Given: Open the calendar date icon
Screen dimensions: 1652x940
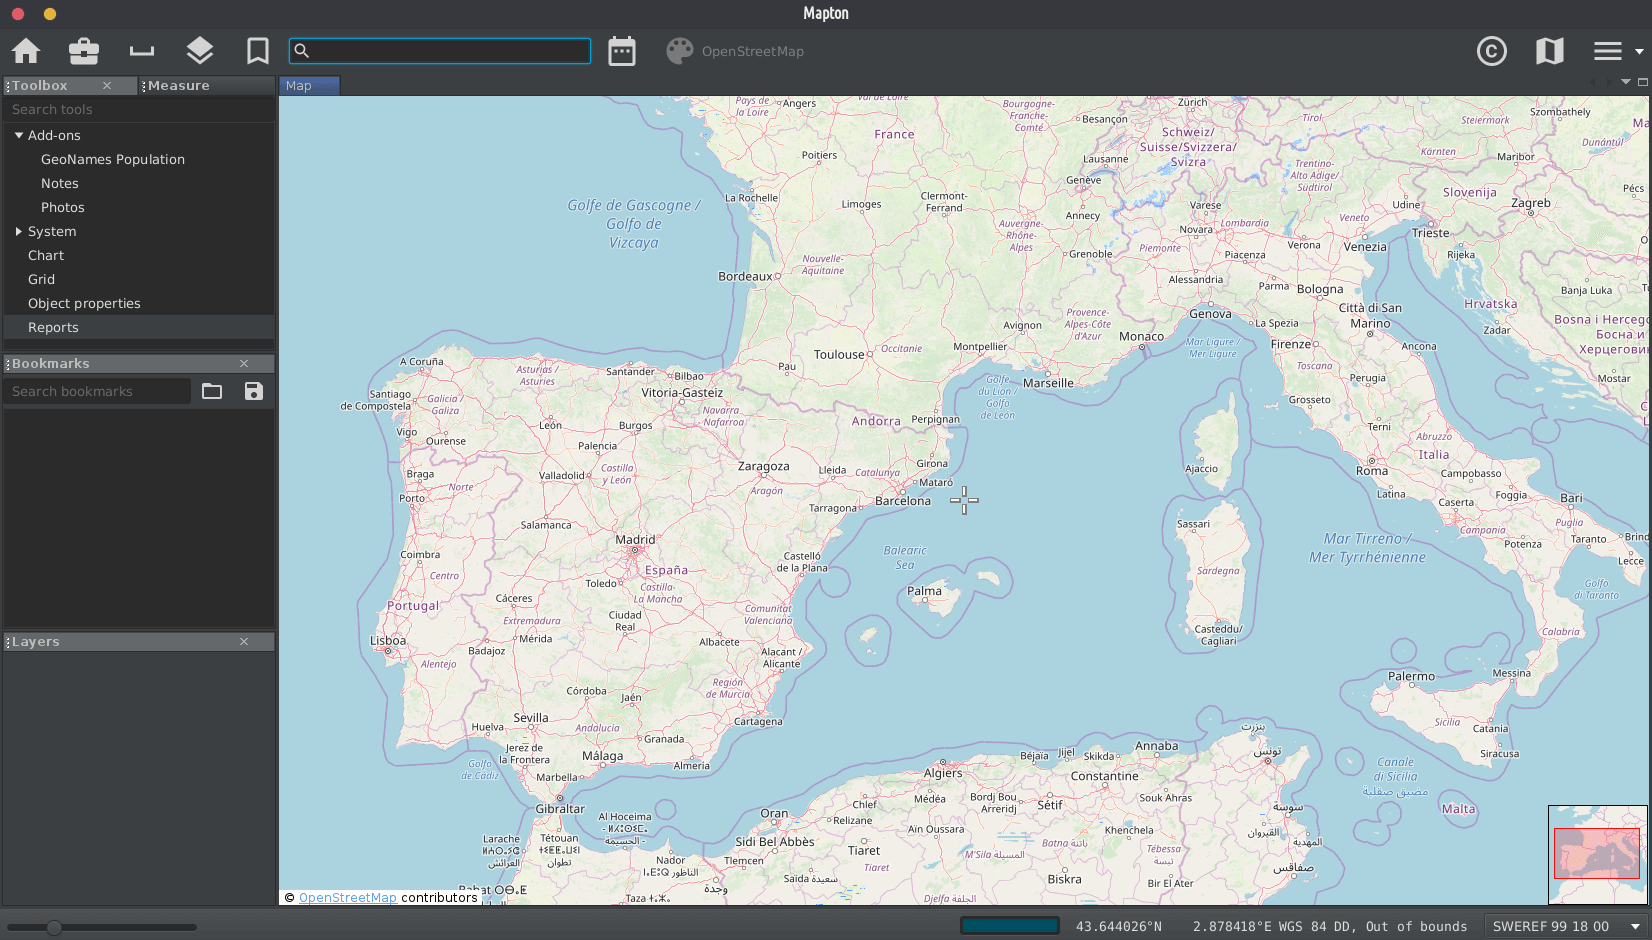Looking at the screenshot, I should click(x=622, y=51).
